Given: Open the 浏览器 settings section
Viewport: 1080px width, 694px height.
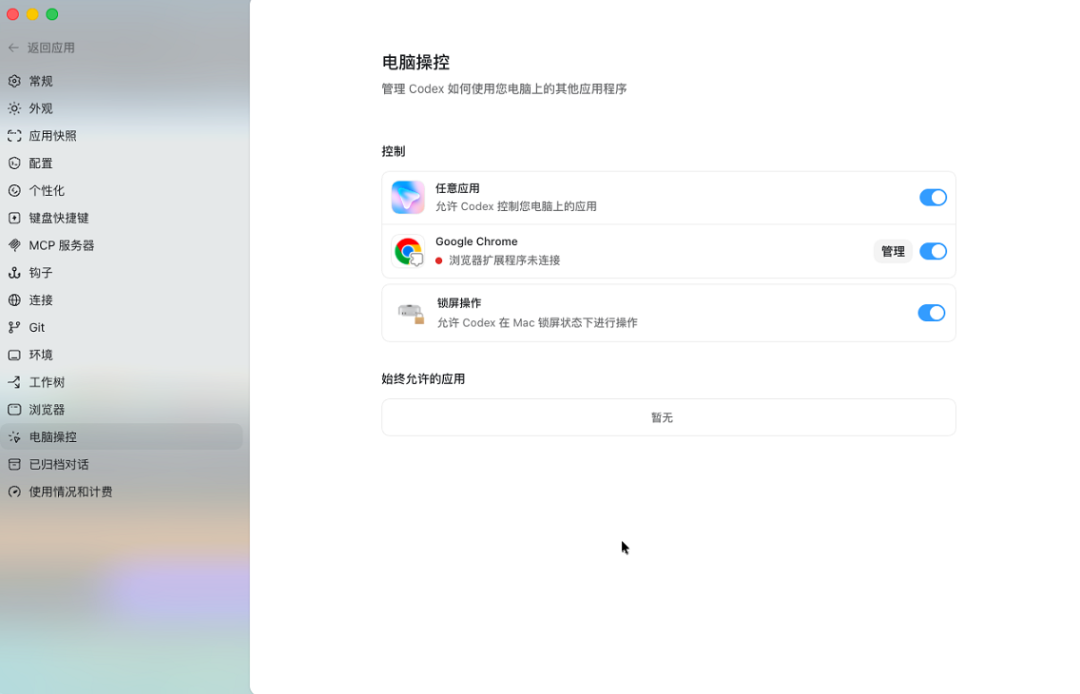Looking at the screenshot, I should 122,410.
